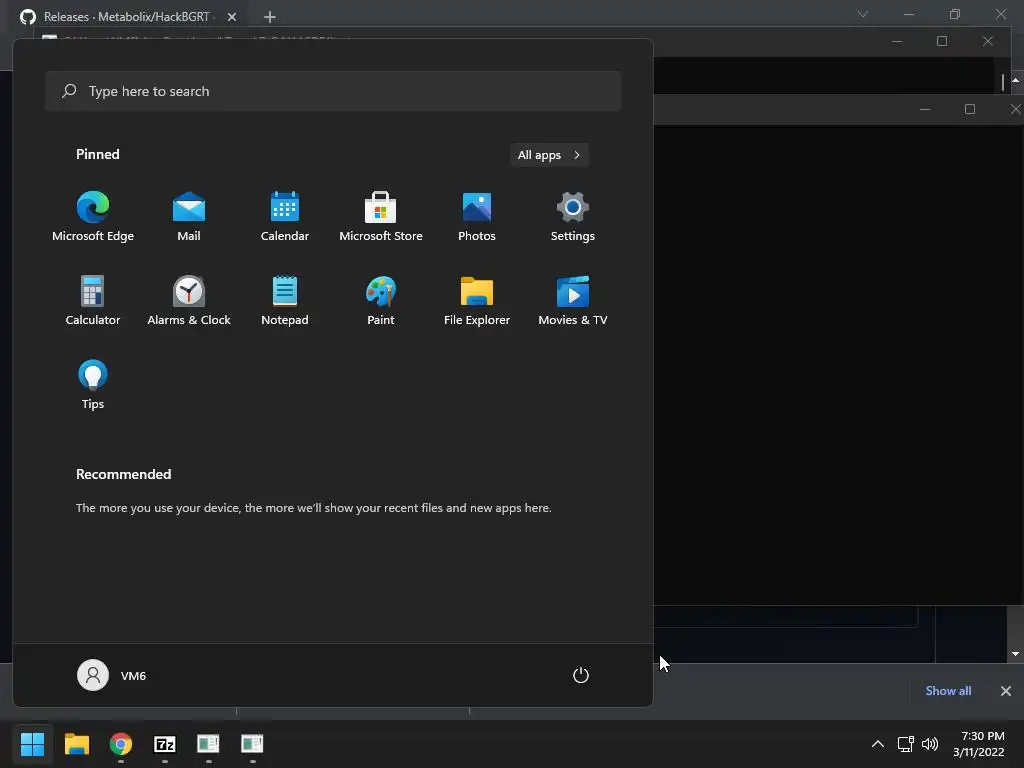The height and width of the screenshot is (768, 1024).
Task: Open File Explorer in the pinned grid
Action: point(477,300)
